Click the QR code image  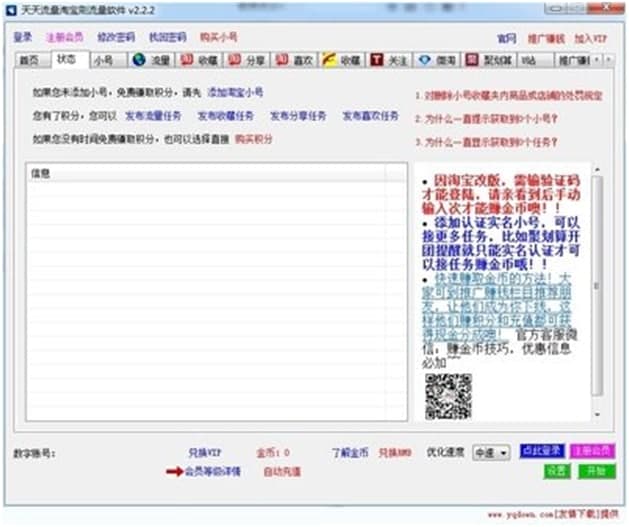448,396
